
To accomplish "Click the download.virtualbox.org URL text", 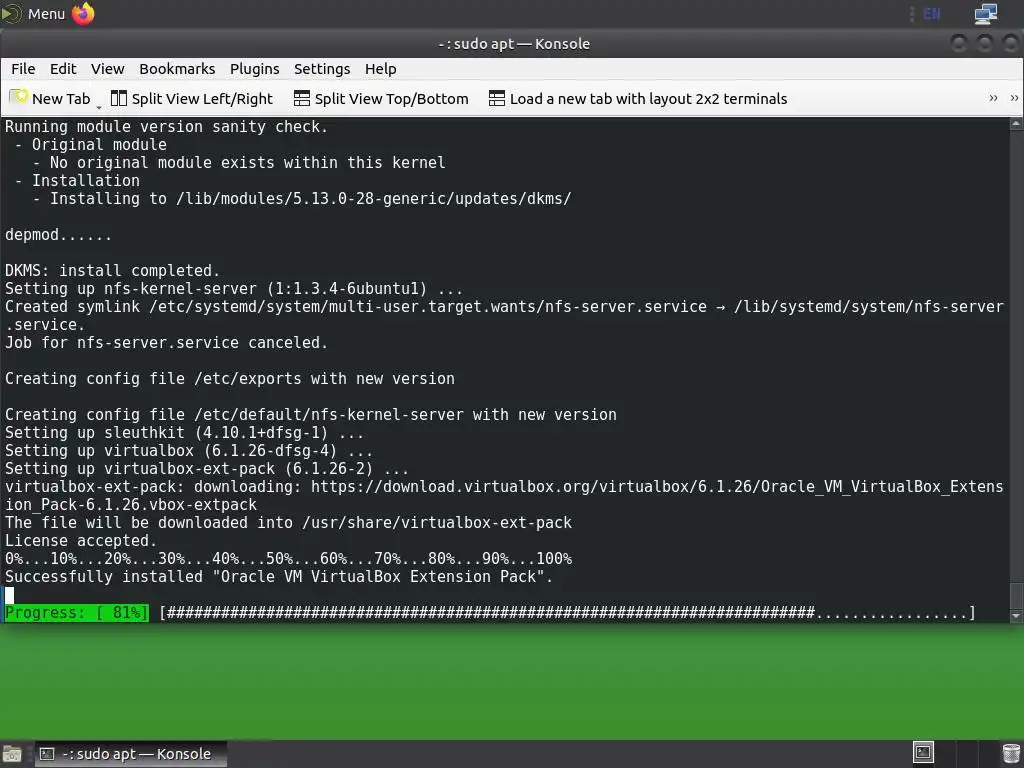I will point(657,487).
